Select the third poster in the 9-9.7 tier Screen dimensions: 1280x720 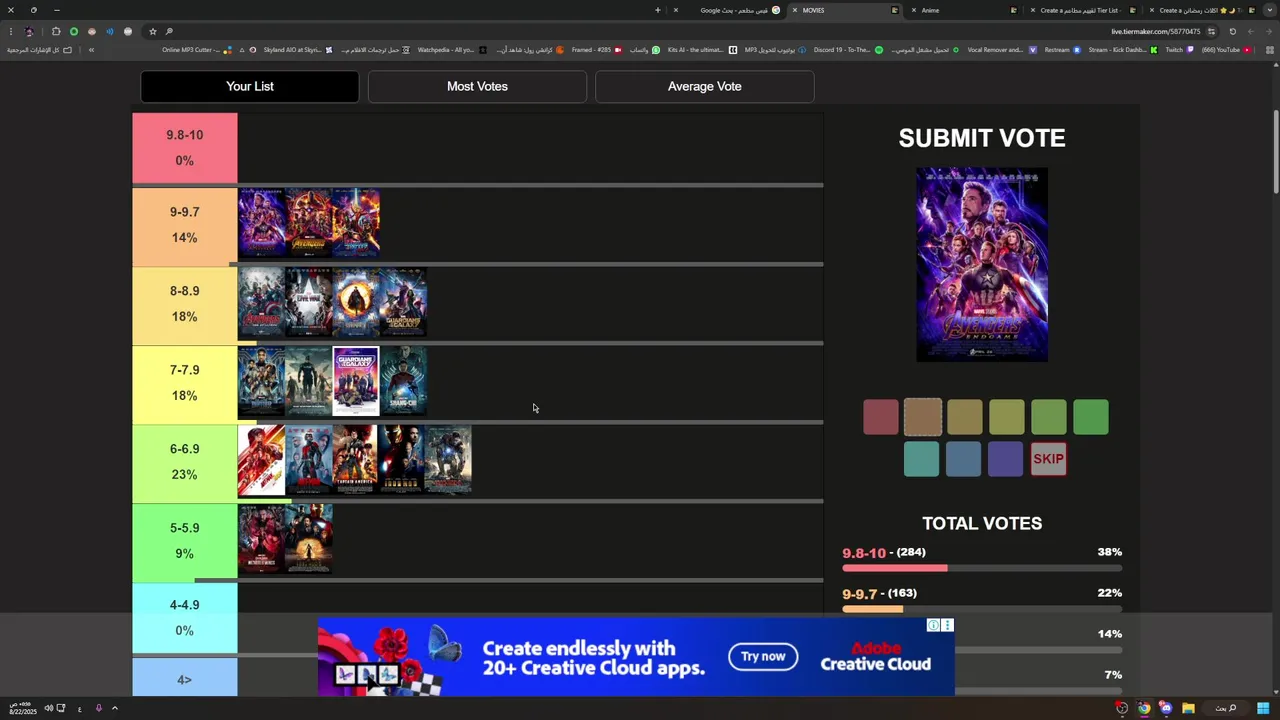[356, 223]
